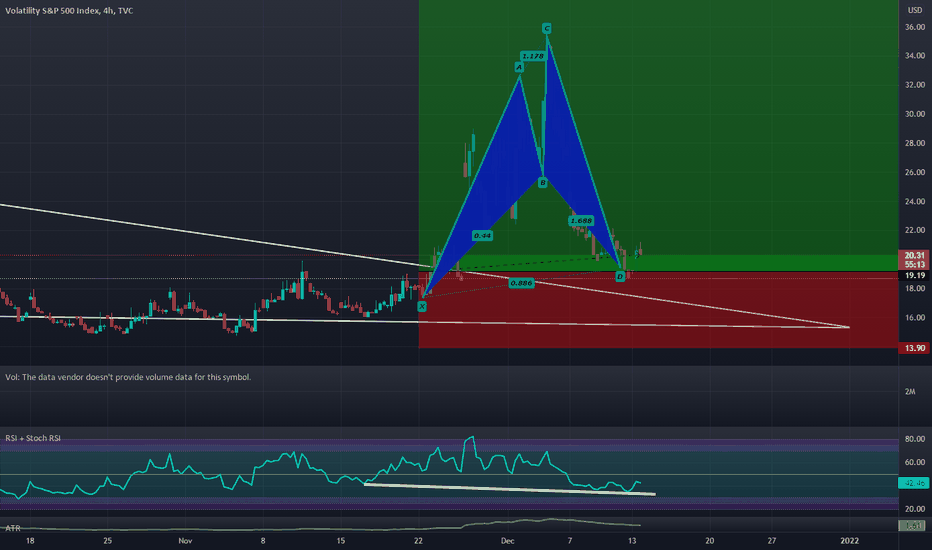Click the 16.00 price axis label
This screenshot has height=550, width=932.
[x=915, y=318]
